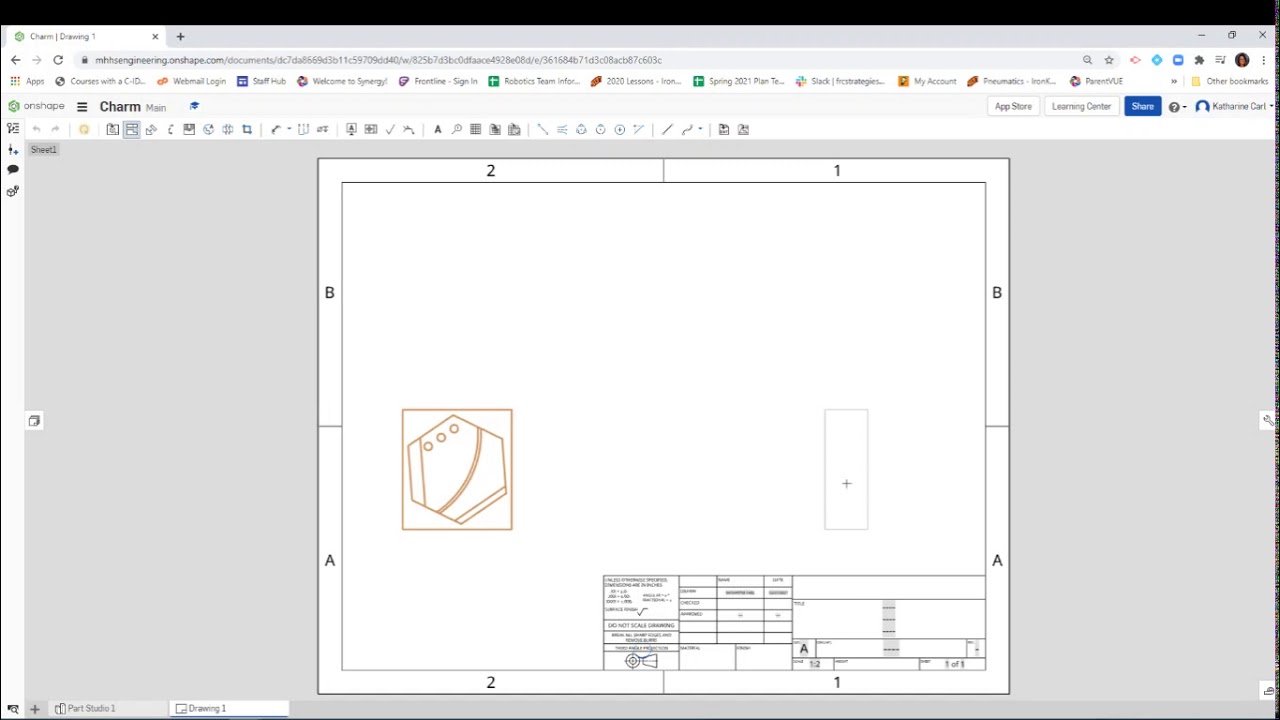The image size is (1280, 720).
Task: Click the Add sheet plus icon on left
Action: pos(13,149)
